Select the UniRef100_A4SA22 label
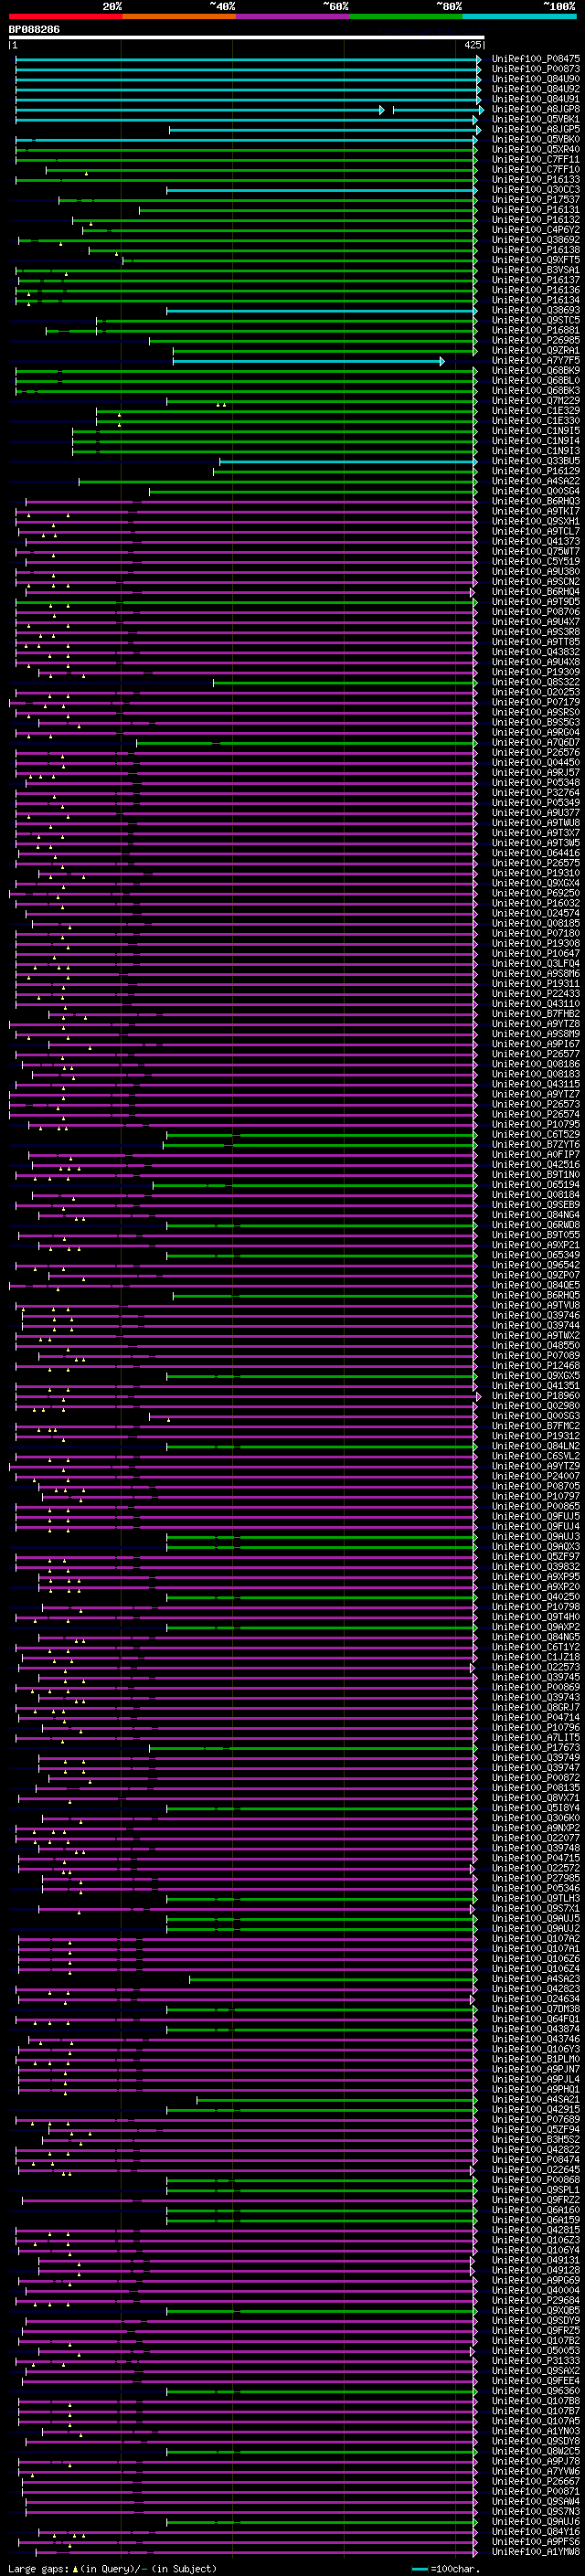585x2576 pixels. (x=536, y=481)
